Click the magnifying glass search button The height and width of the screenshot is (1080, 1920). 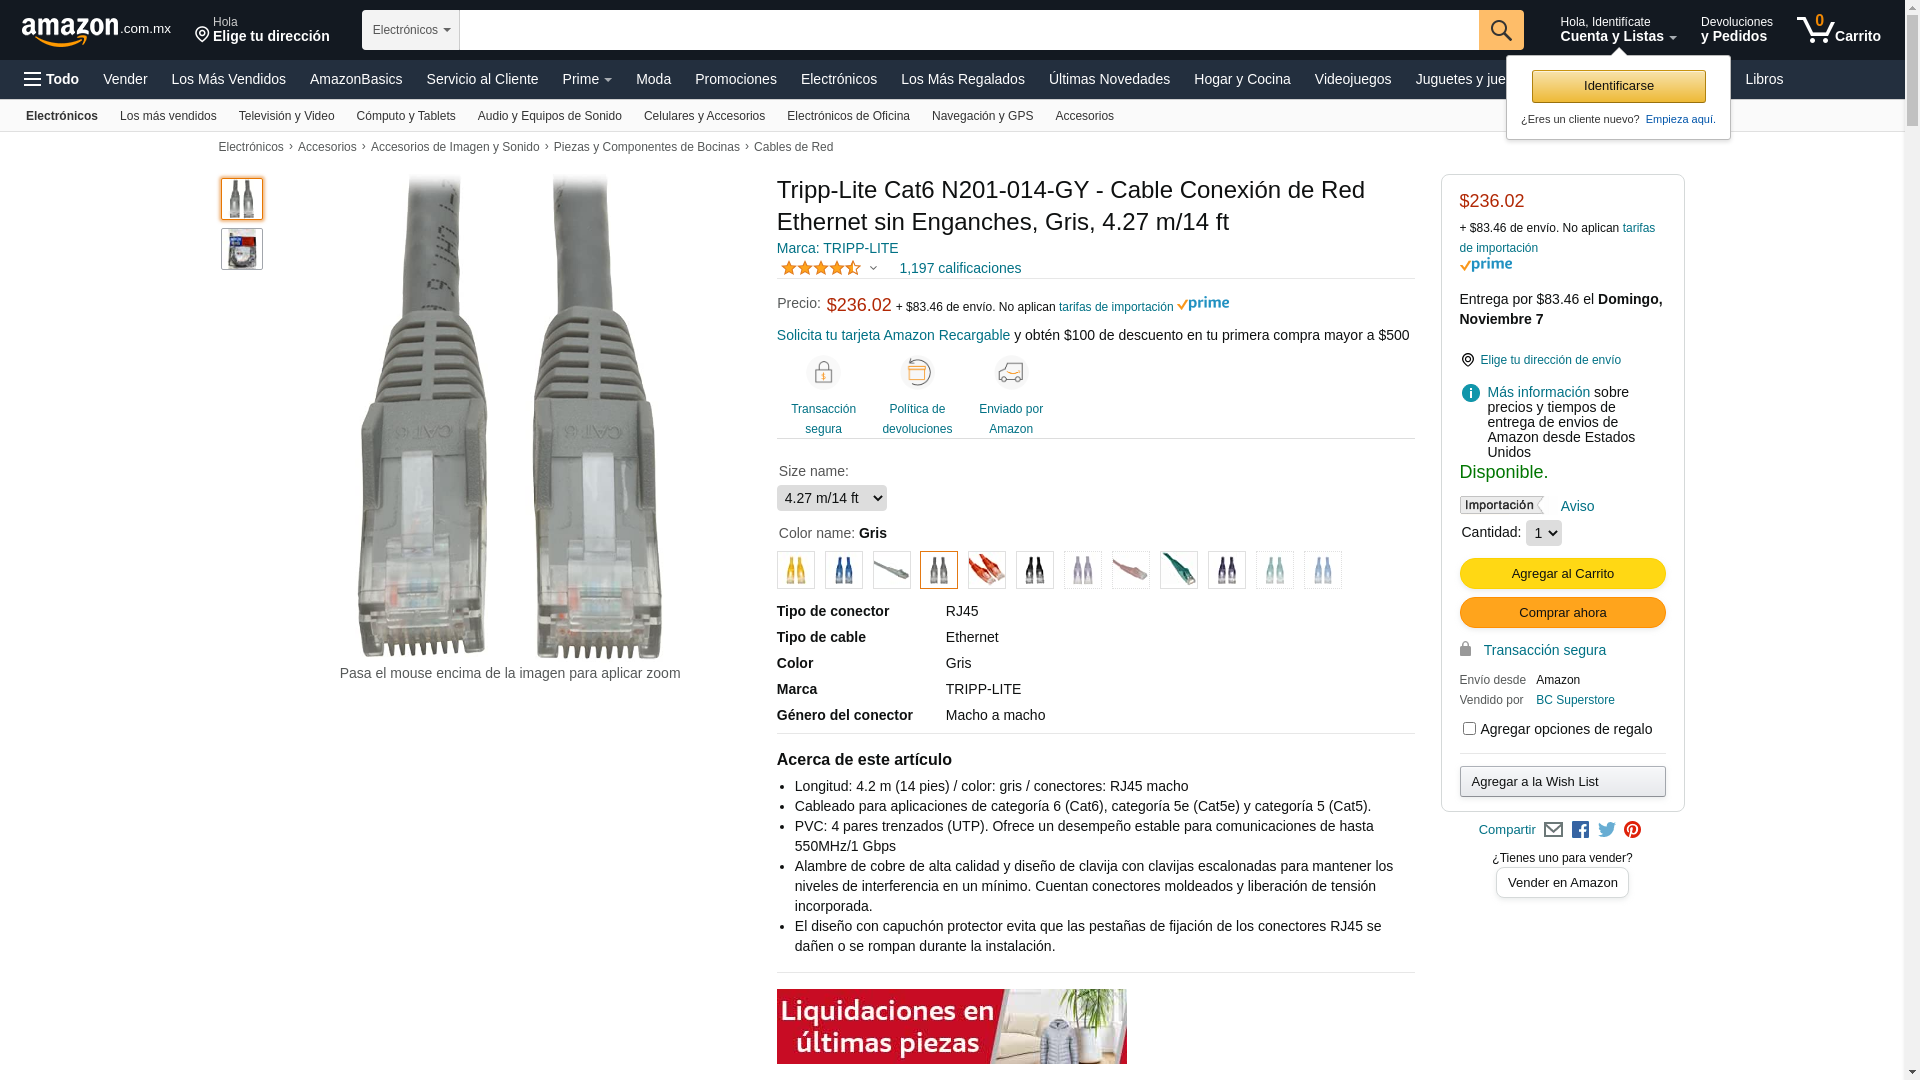(x=1500, y=30)
